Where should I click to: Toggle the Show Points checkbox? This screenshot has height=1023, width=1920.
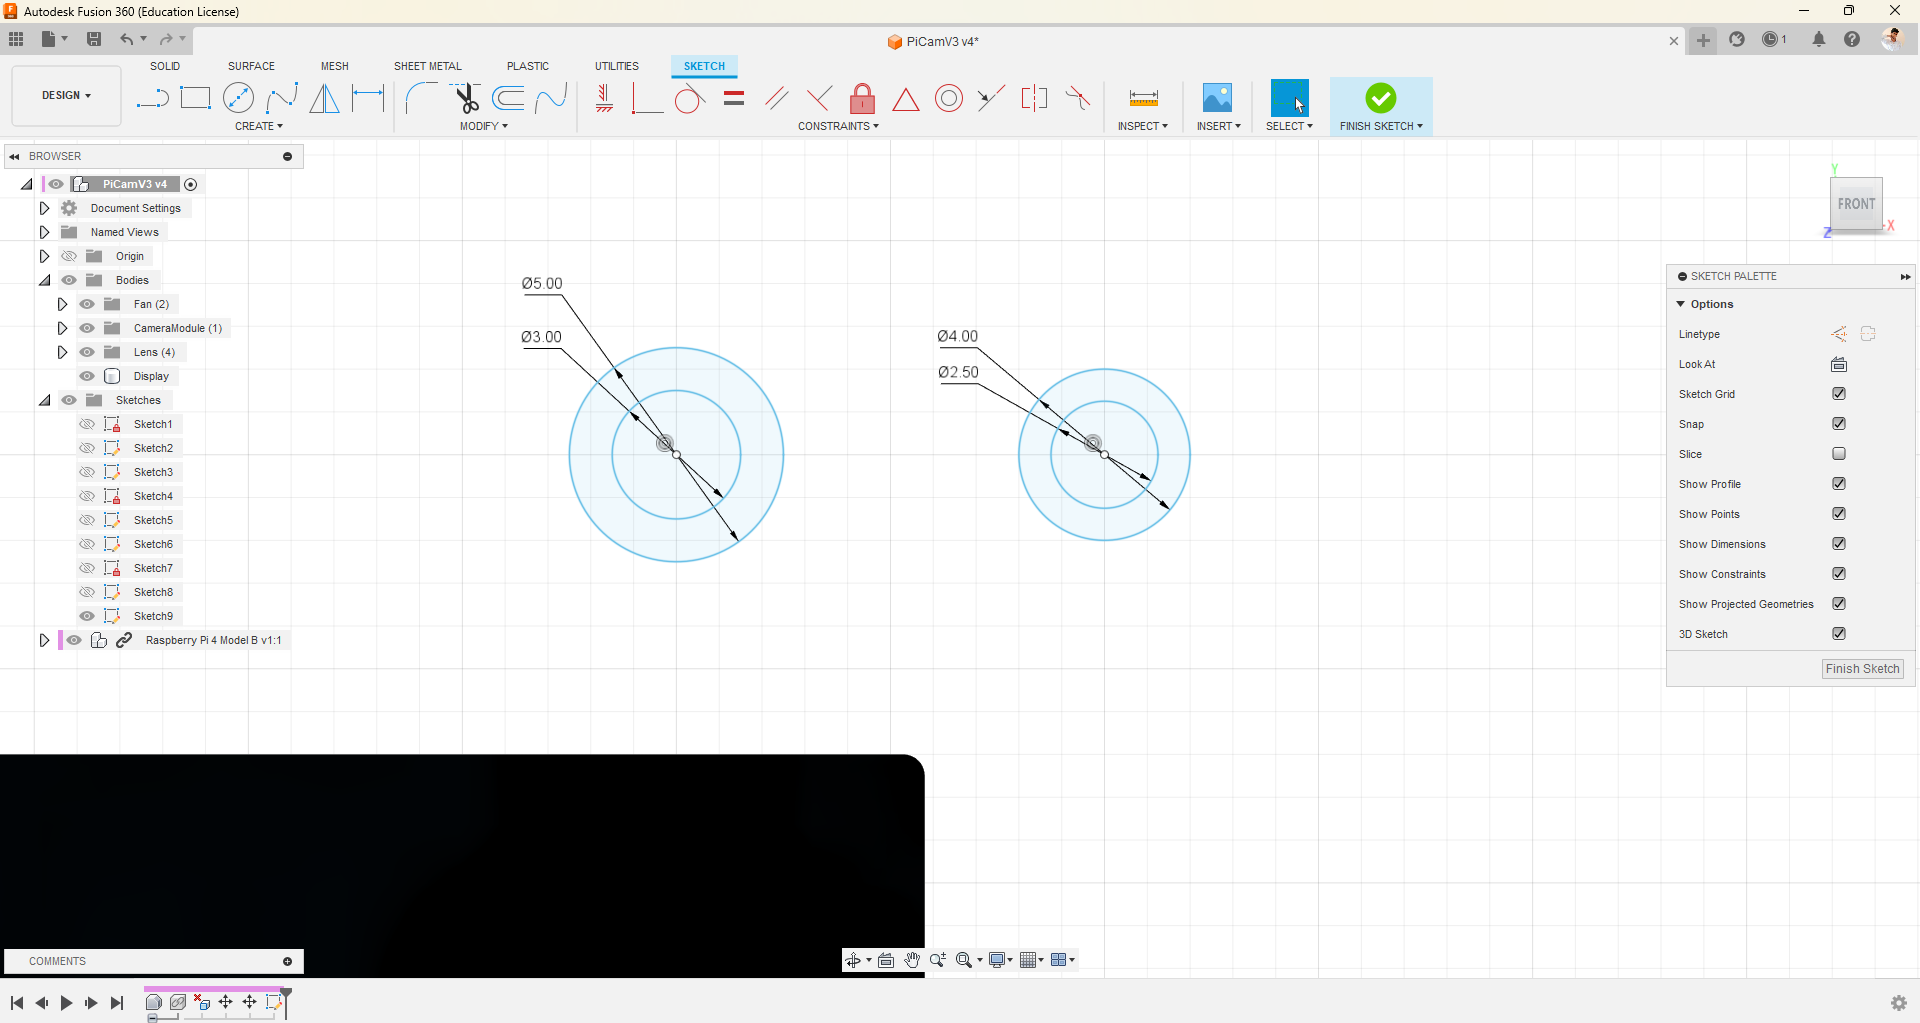click(x=1839, y=514)
